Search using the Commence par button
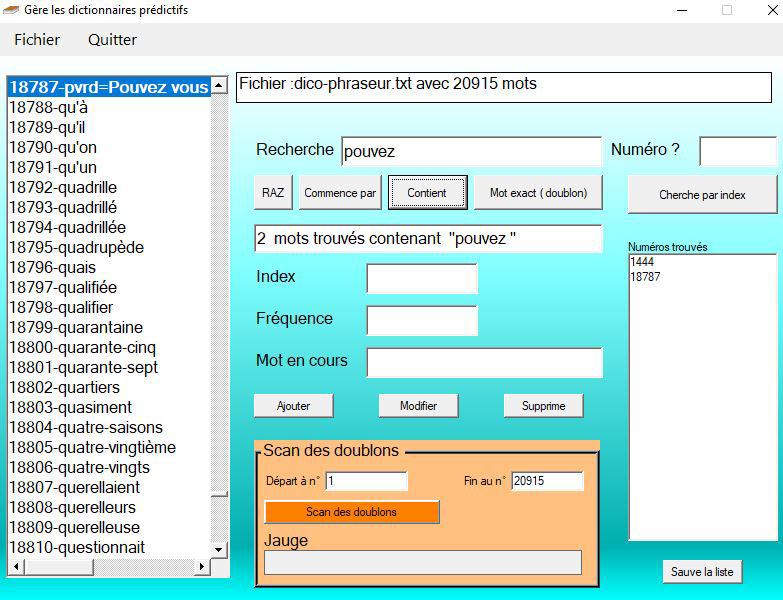This screenshot has width=783, height=600. click(x=340, y=193)
